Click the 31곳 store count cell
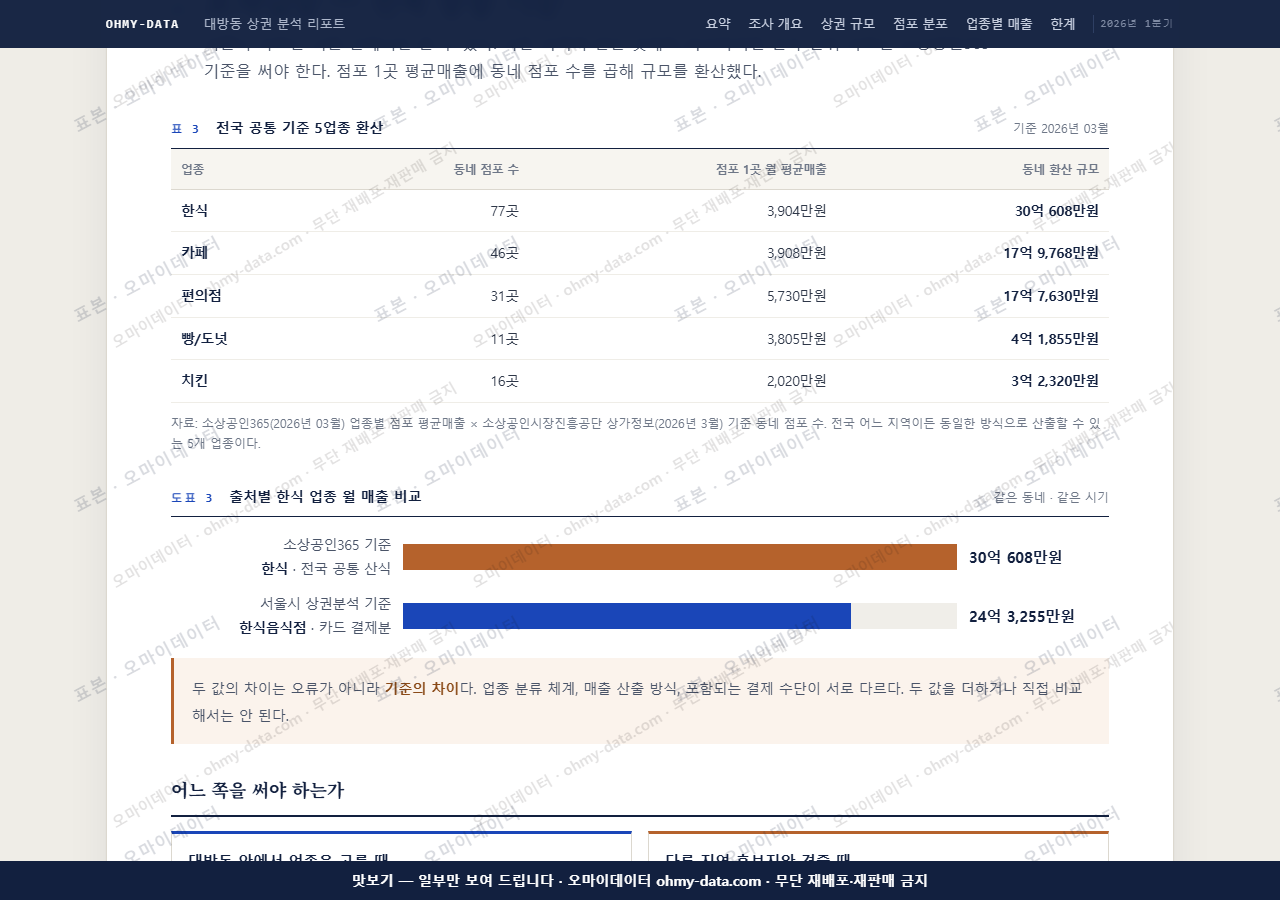This screenshot has height=900, width=1280. 504,296
